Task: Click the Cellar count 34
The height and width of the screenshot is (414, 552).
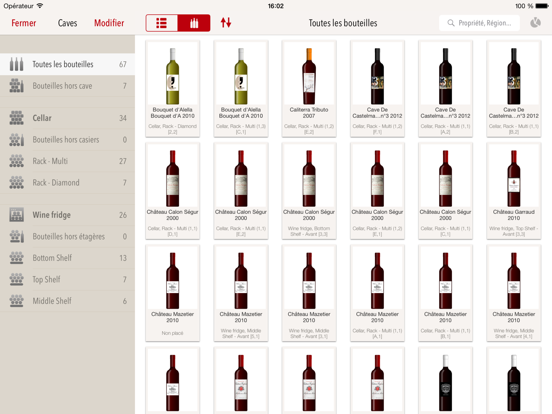Action: 123,118
